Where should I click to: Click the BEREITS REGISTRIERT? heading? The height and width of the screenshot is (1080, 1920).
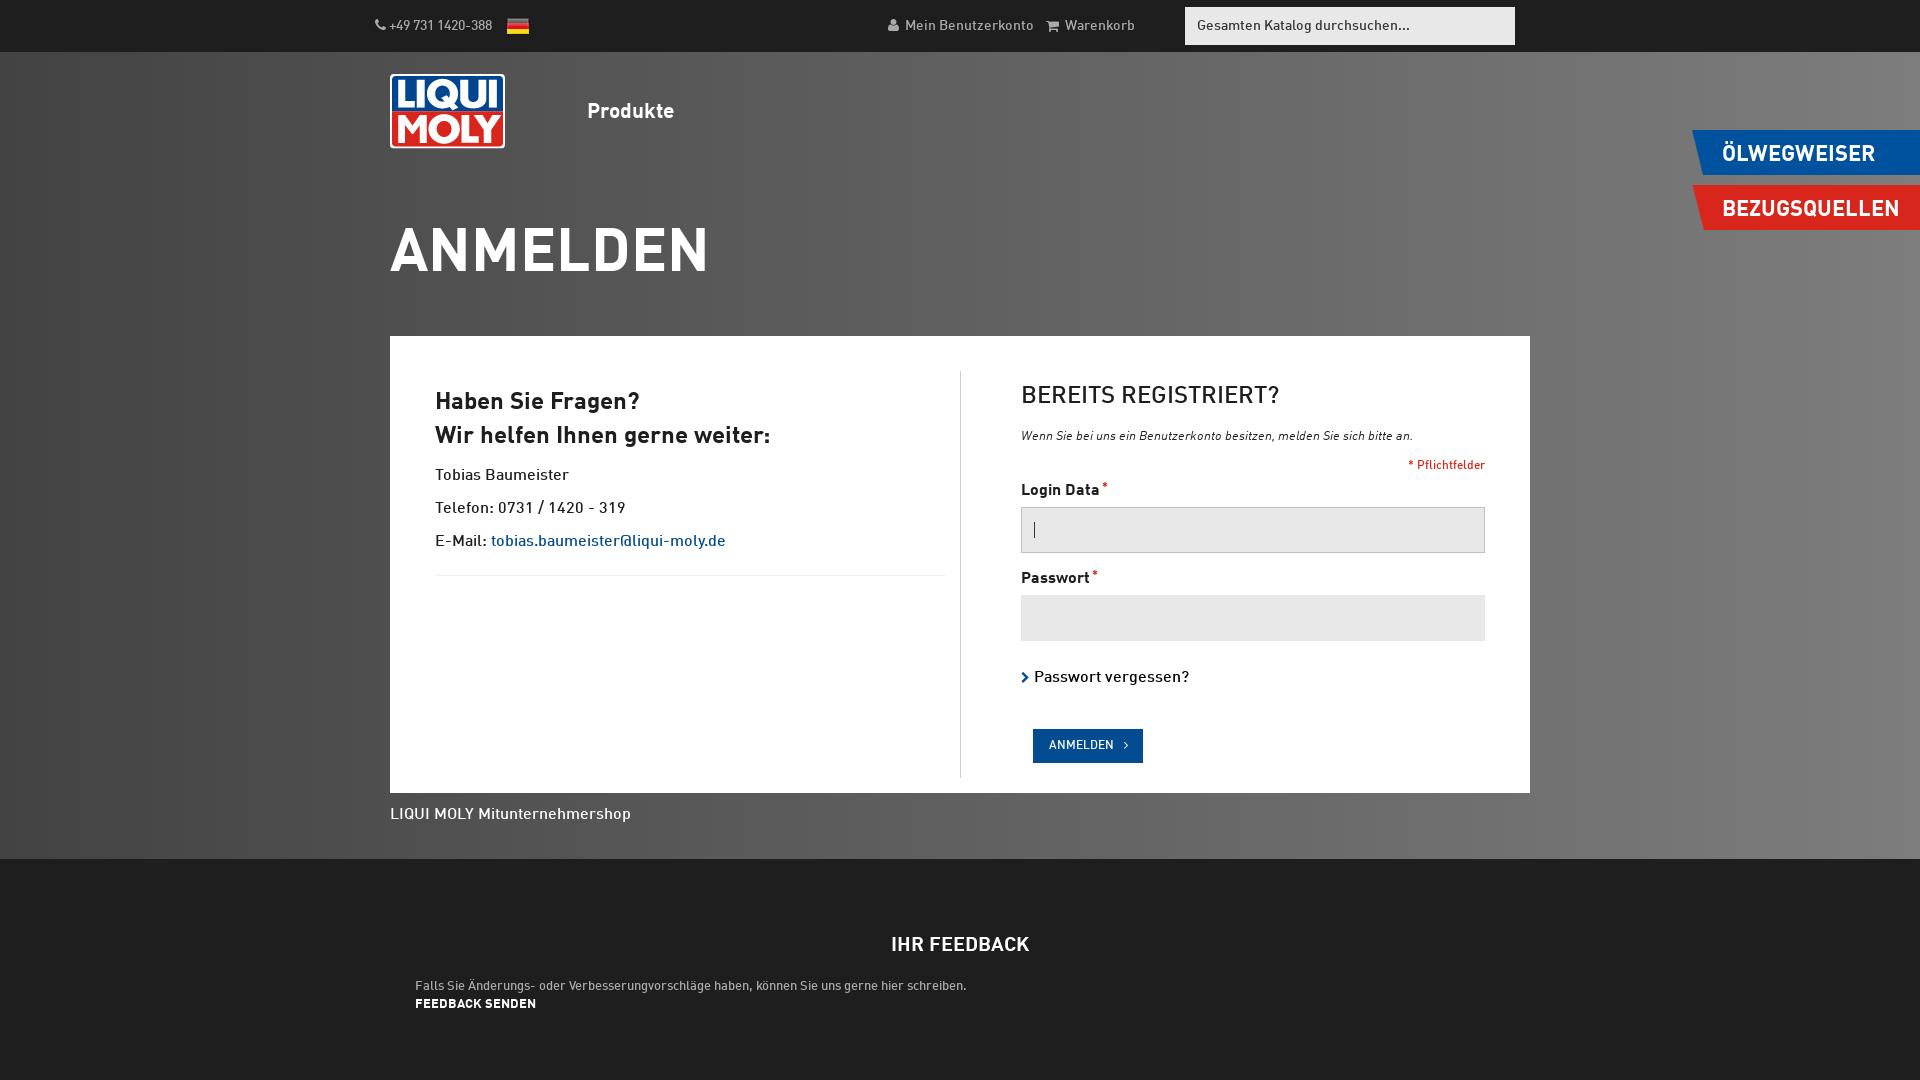point(1150,396)
